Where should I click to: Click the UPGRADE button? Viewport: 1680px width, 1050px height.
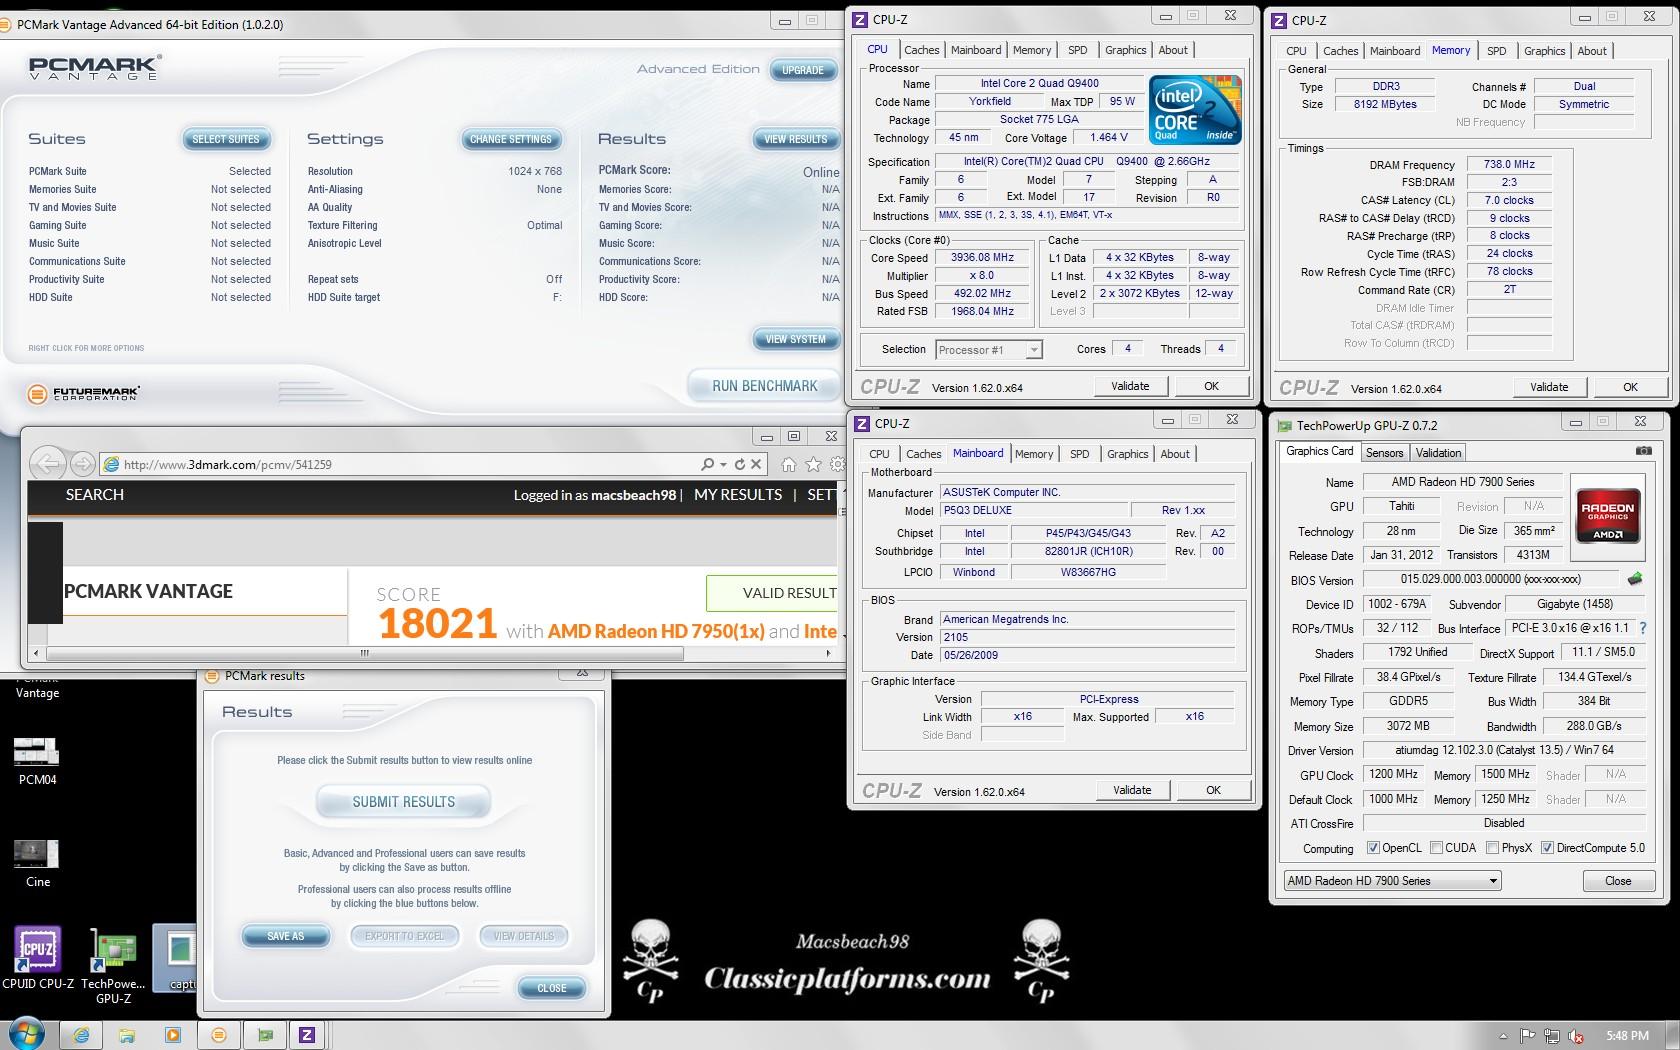803,70
